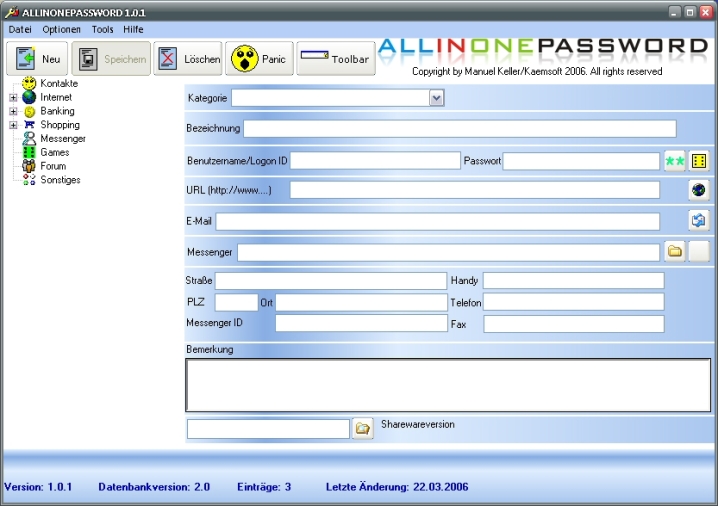
Task: Expand the Shopping tree node
Action: pos(13,125)
